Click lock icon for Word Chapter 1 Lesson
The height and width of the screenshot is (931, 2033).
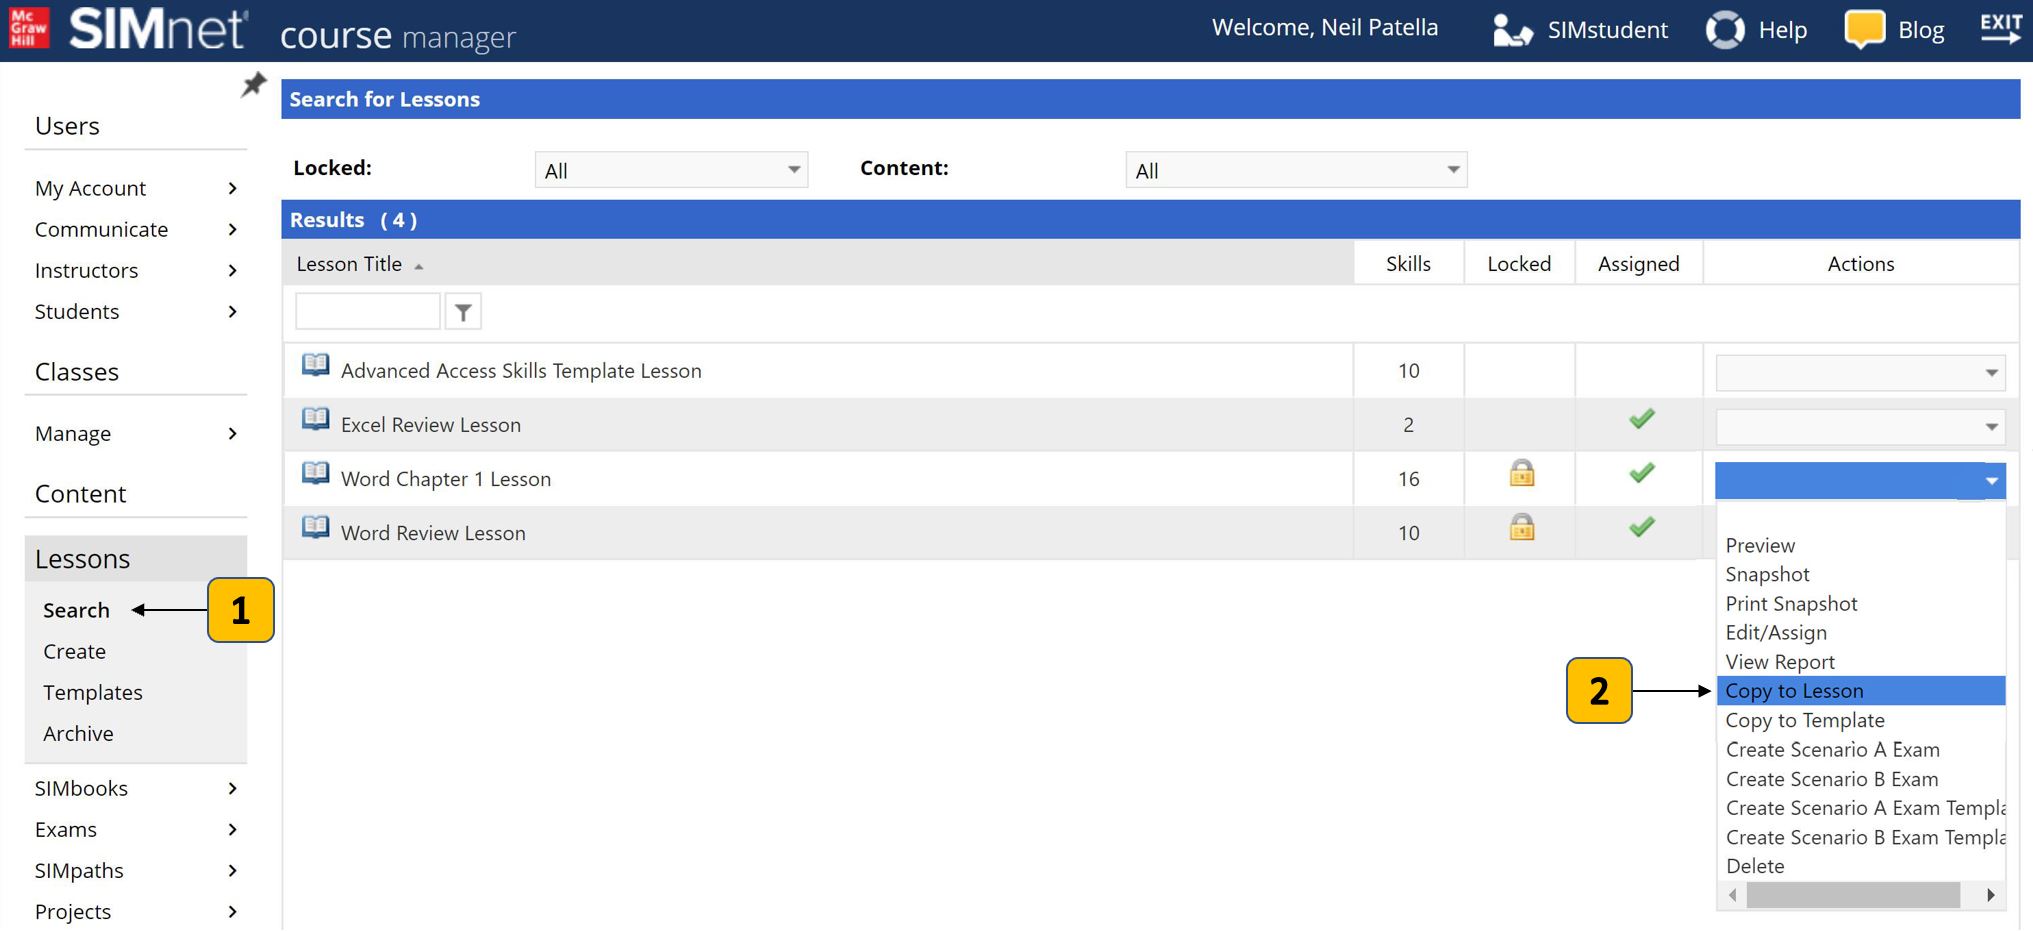pyautogui.click(x=1522, y=473)
